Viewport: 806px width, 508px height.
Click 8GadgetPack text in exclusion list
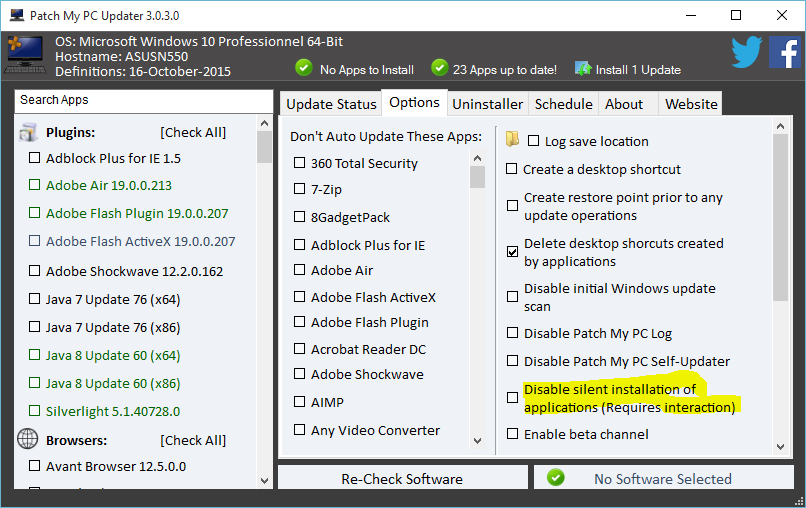click(x=350, y=217)
